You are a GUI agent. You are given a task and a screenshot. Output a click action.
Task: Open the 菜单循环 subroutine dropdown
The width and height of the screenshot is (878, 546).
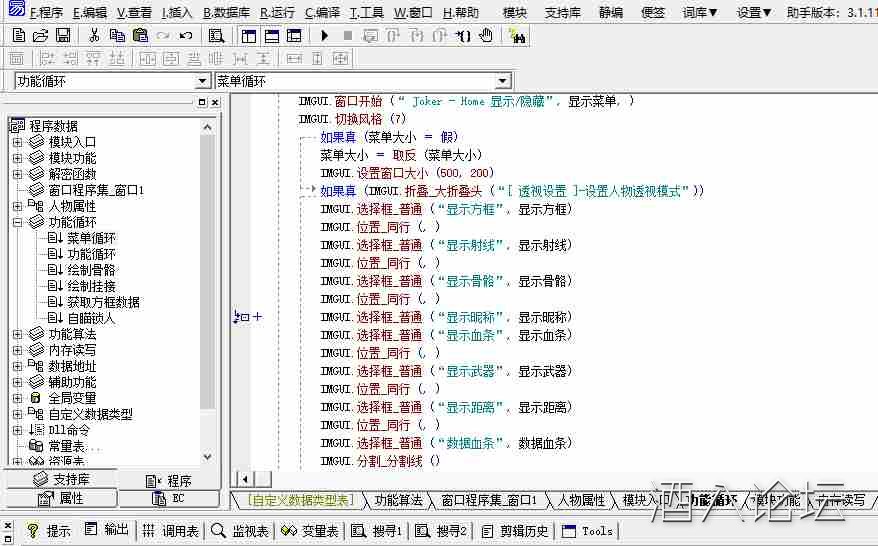point(502,81)
